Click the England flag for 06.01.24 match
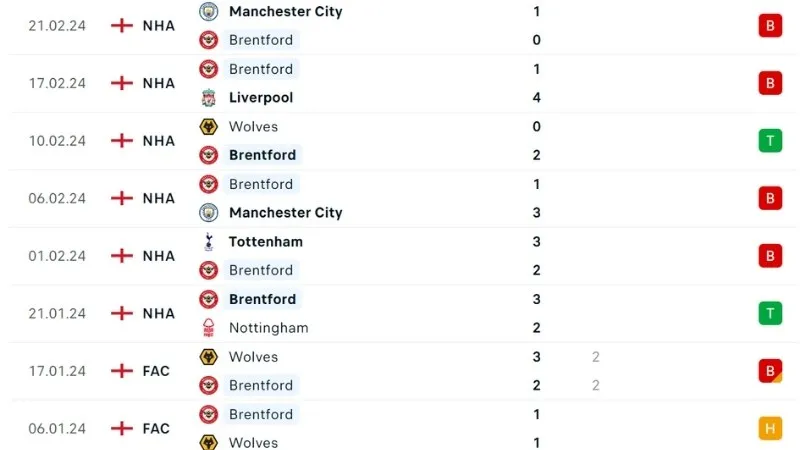800x450 pixels. pos(122,428)
